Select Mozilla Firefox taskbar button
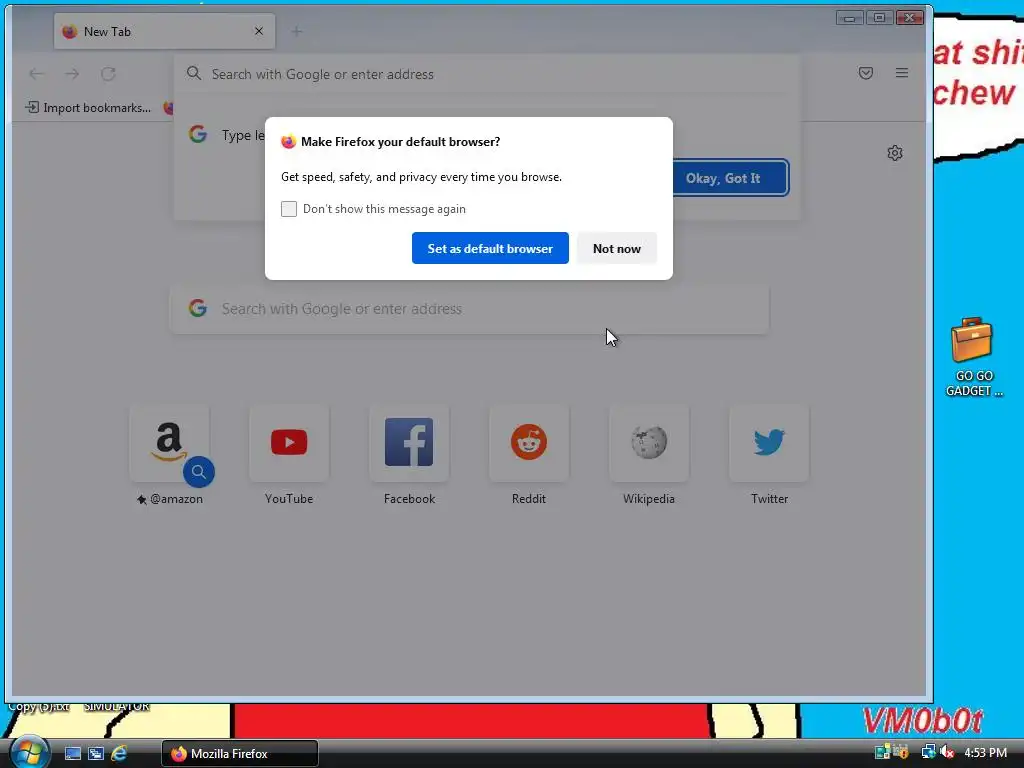The width and height of the screenshot is (1024, 768). [240, 754]
